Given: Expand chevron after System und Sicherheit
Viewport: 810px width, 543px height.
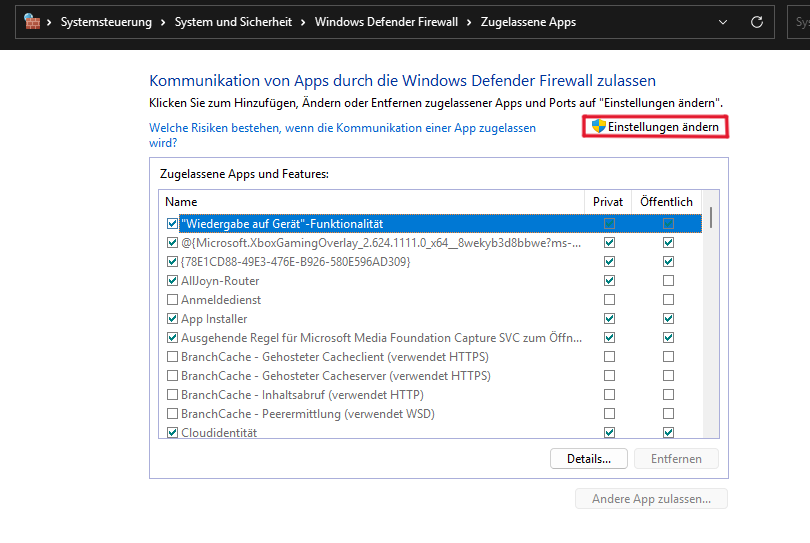Looking at the screenshot, I should pyautogui.click(x=303, y=22).
